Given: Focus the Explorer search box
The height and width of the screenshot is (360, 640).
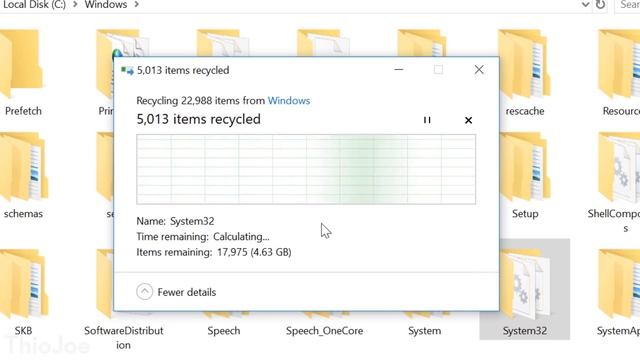Looking at the screenshot, I should [x=628, y=5].
